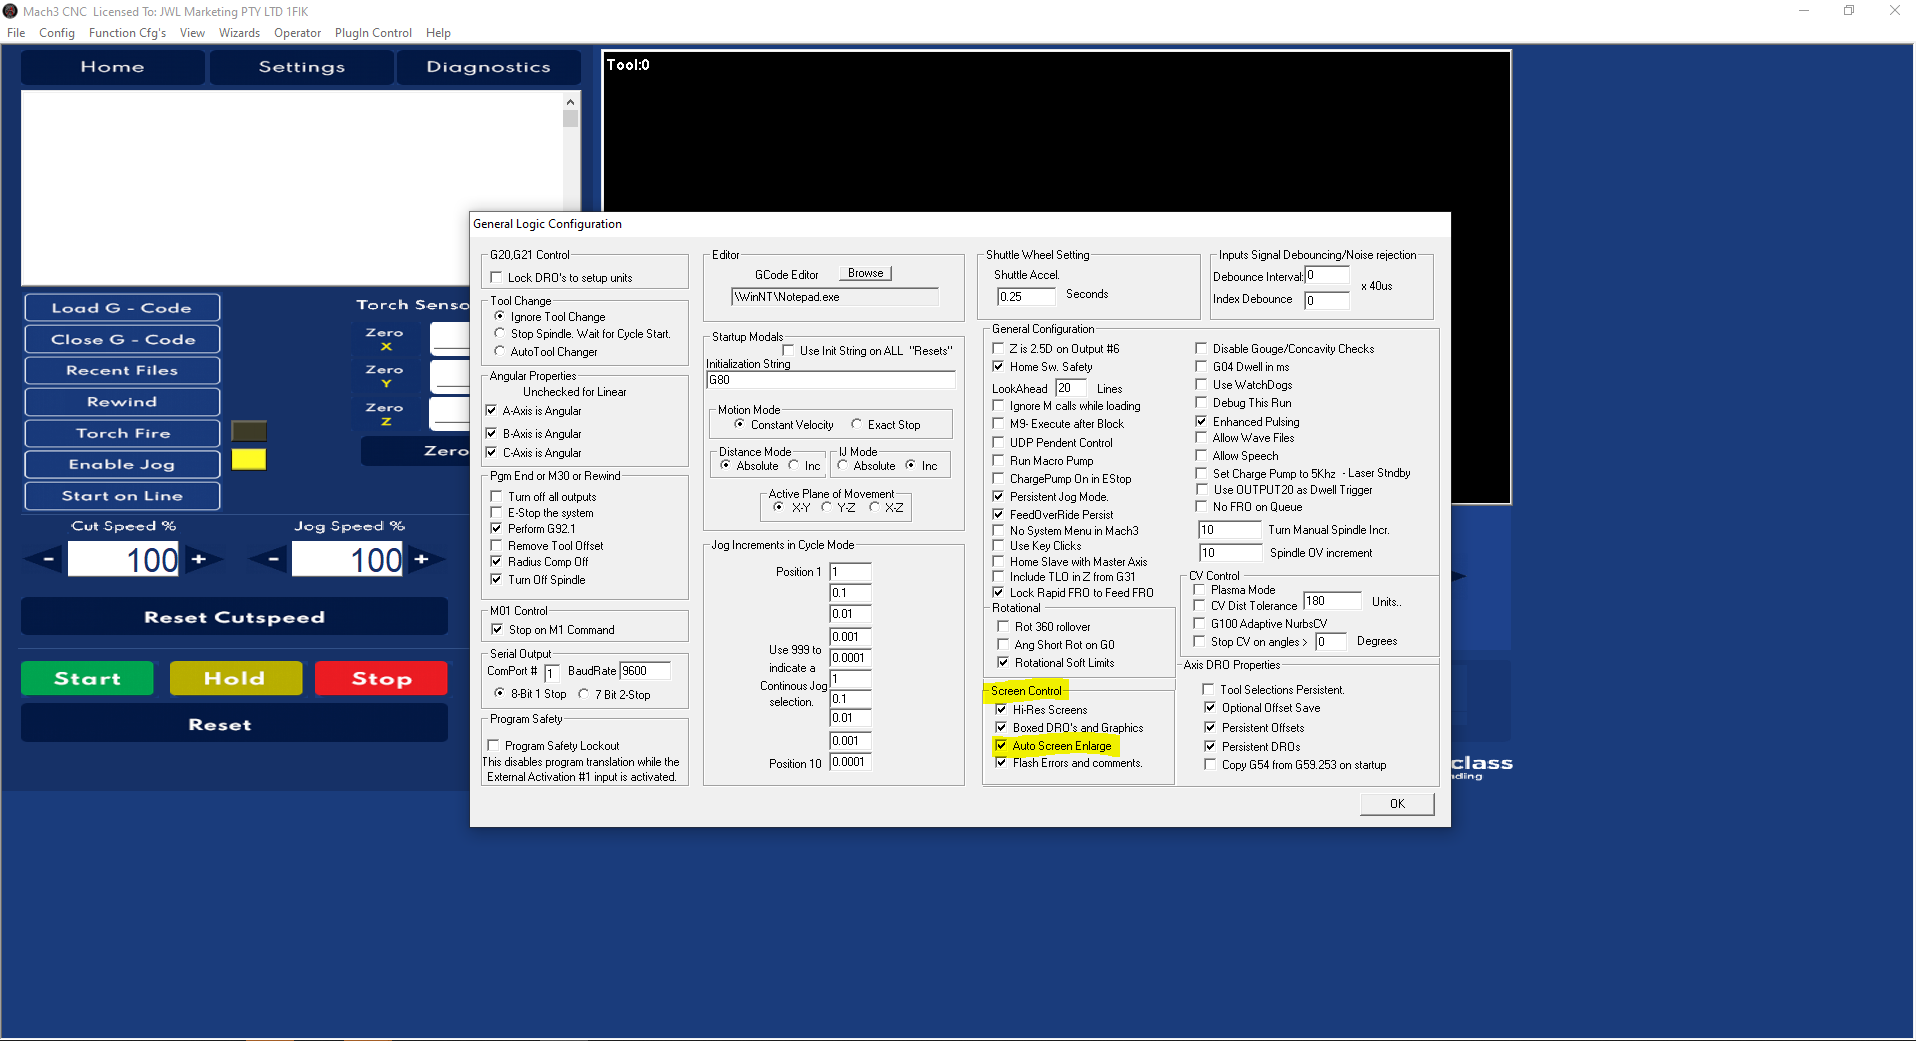Click the LookAhead lines input field

coord(1070,388)
